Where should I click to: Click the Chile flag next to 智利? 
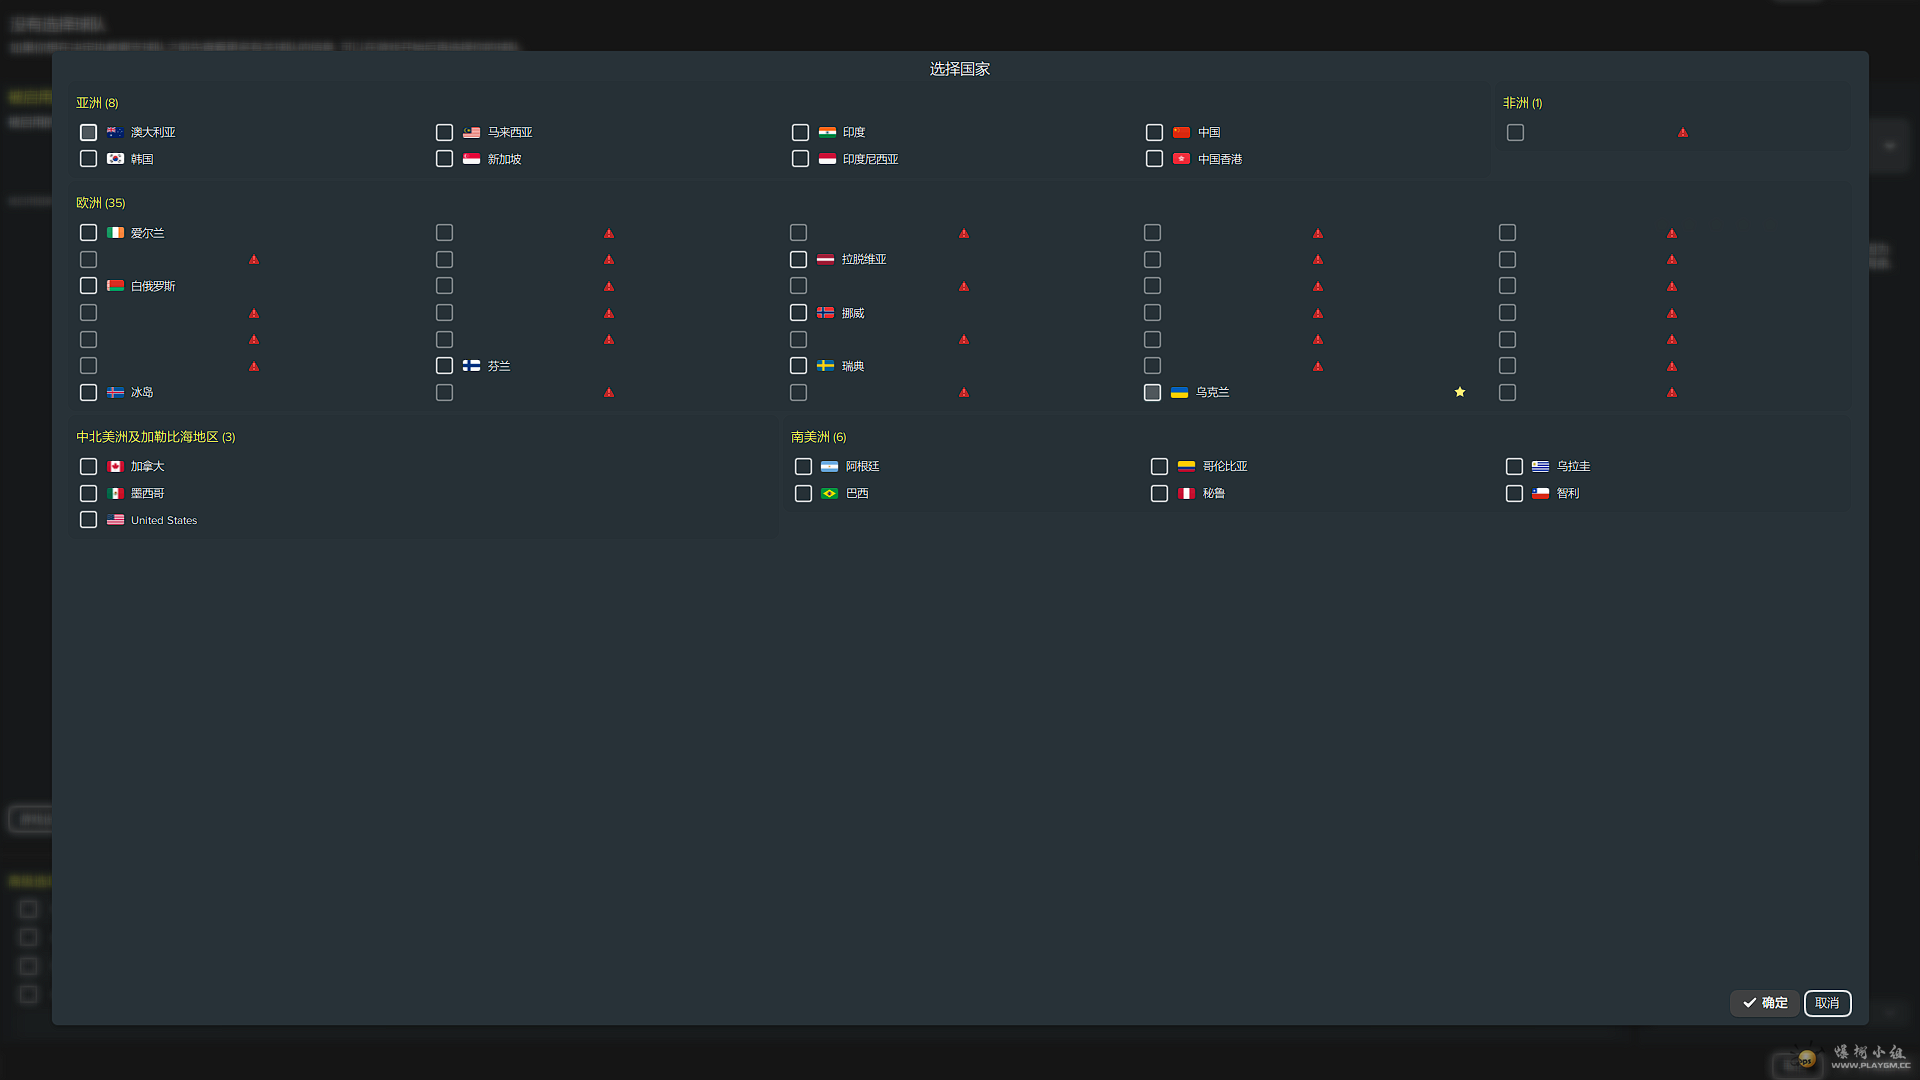pyautogui.click(x=1540, y=494)
